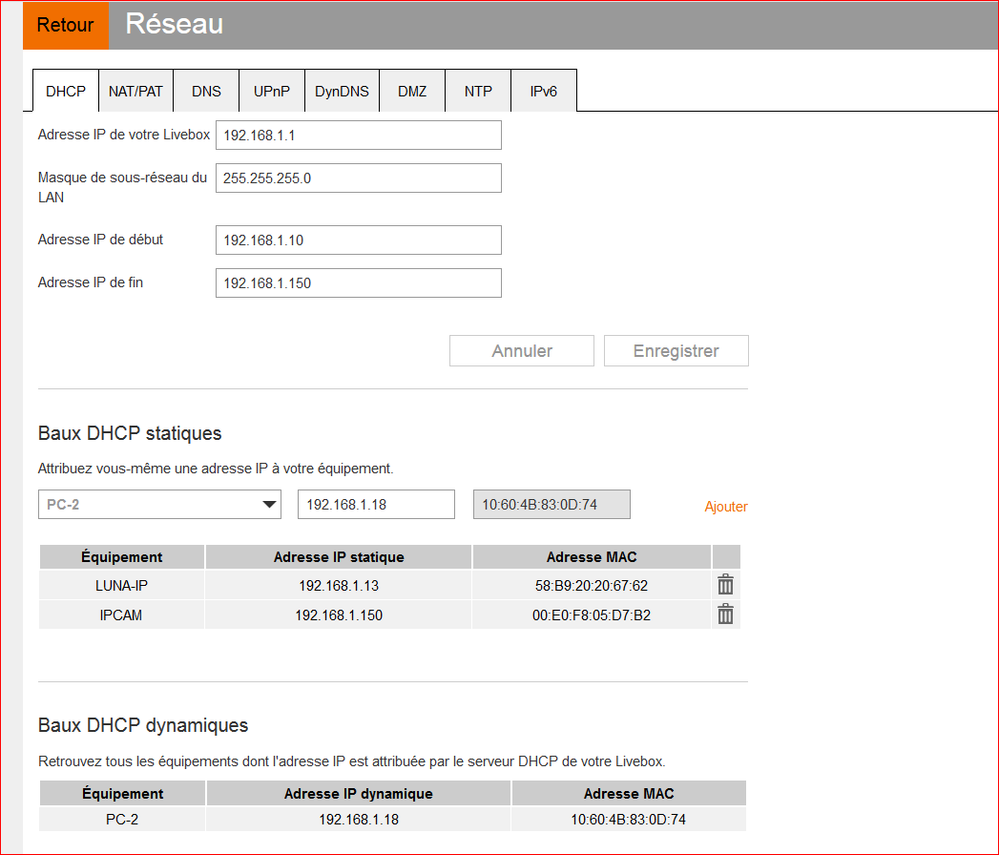The image size is (999, 855).
Task: Open the DNS tab
Action: pos(205,91)
